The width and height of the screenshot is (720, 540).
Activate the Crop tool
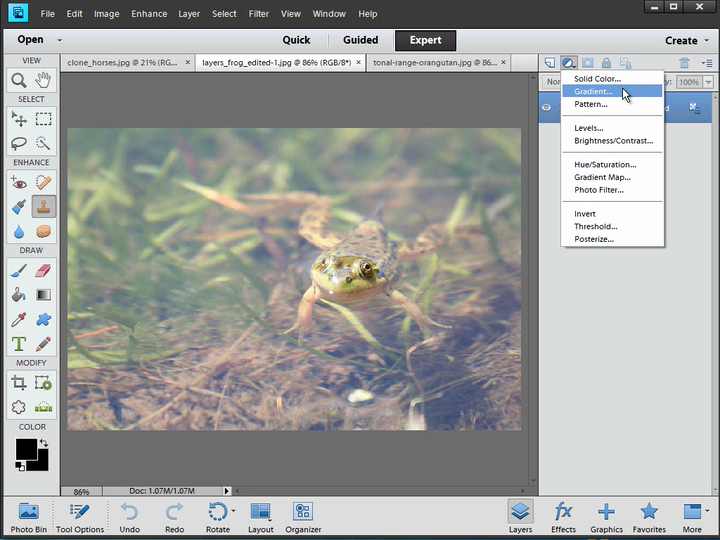tap(19, 382)
